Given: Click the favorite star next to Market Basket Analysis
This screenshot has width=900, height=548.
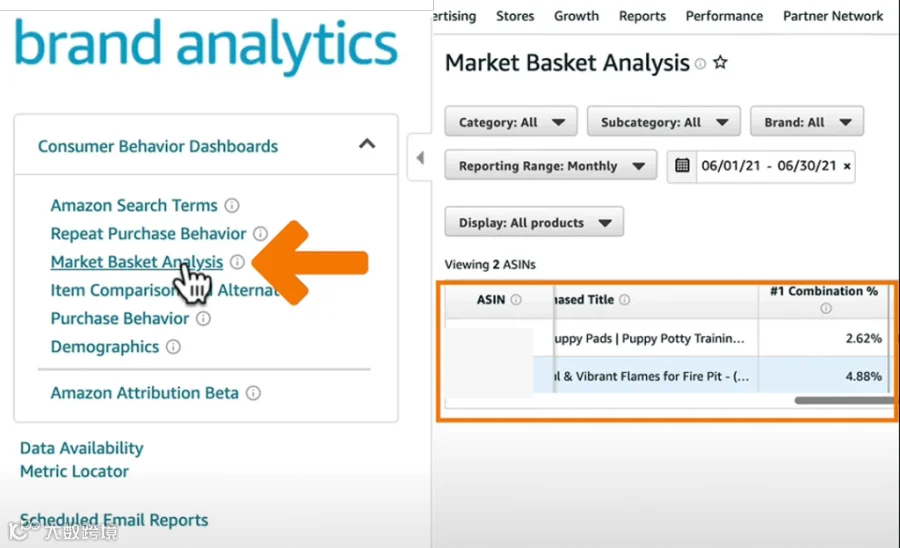Looking at the screenshot, I should pyautogui.click(x=720, y=62).
